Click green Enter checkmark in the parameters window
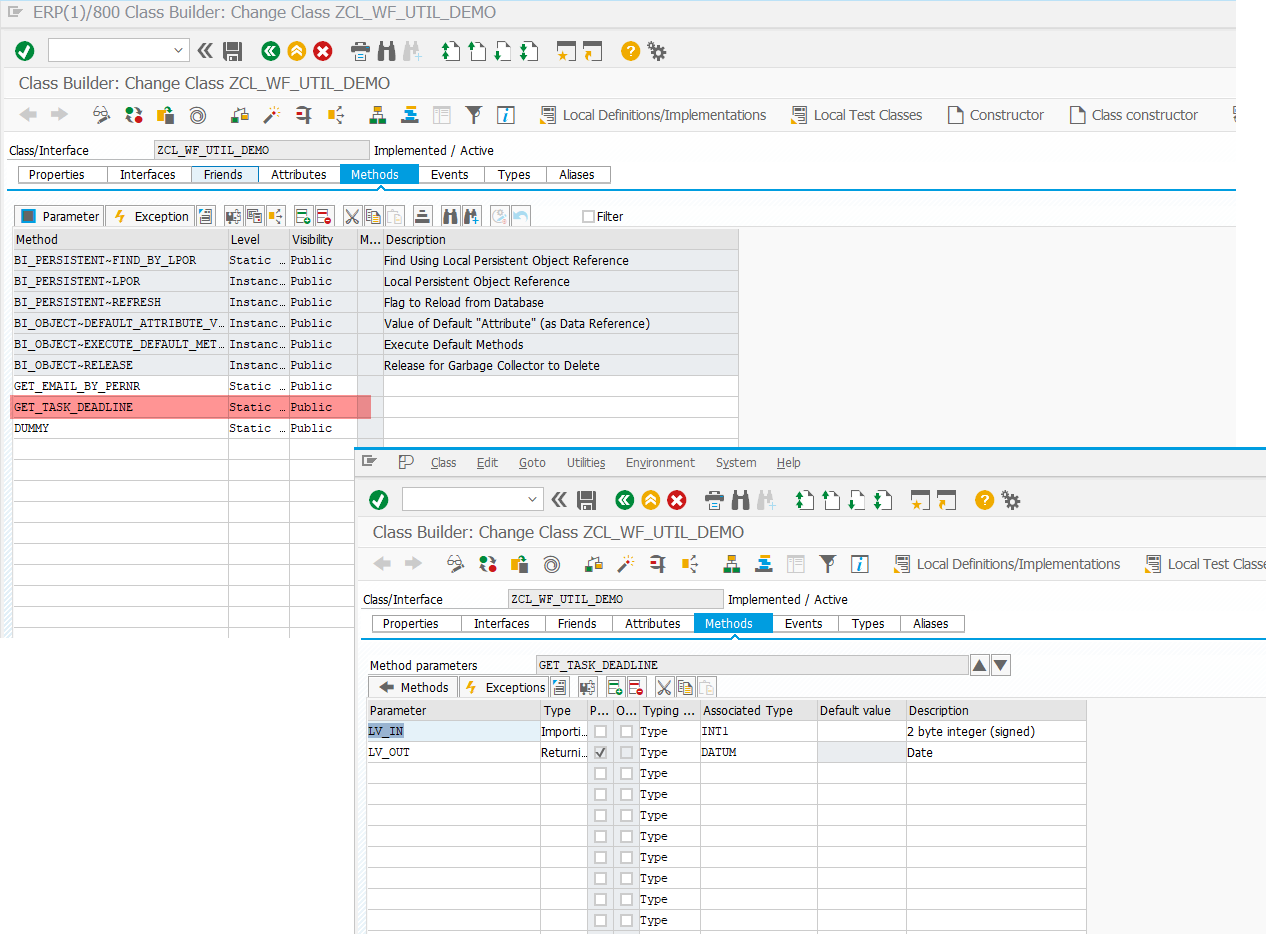This screenshot has height=934, width=1266. point(378,500)
